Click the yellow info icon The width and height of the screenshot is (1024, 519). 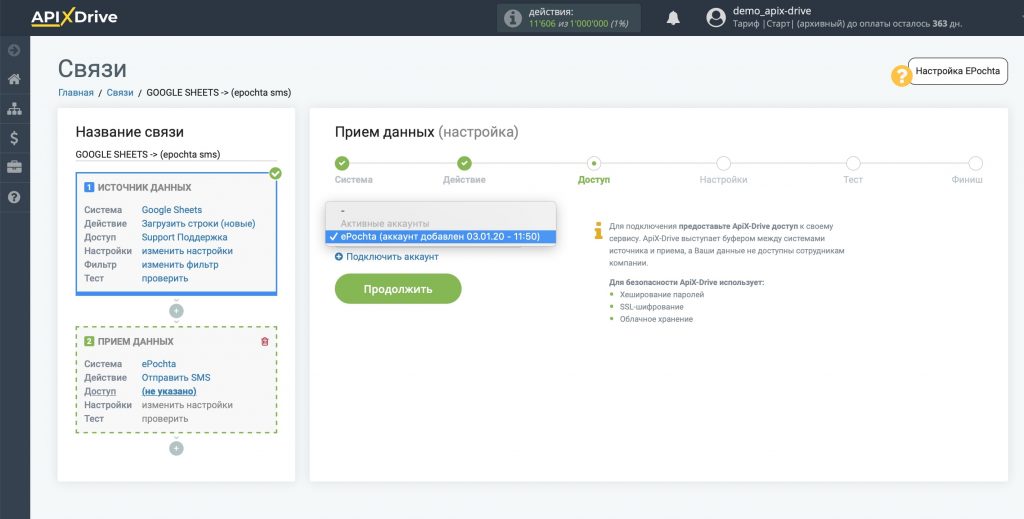pos(598,230)
